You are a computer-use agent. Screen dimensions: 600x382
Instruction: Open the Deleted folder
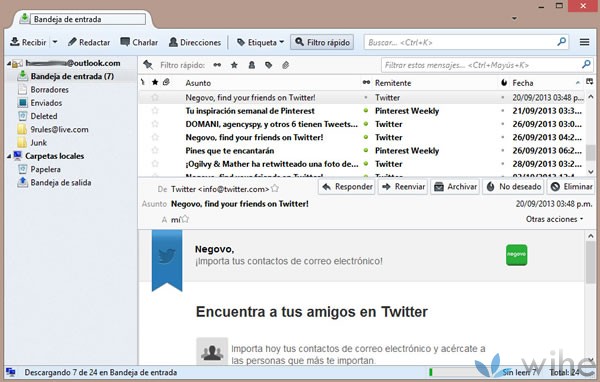pyautogui.click(x=44, y=116)
